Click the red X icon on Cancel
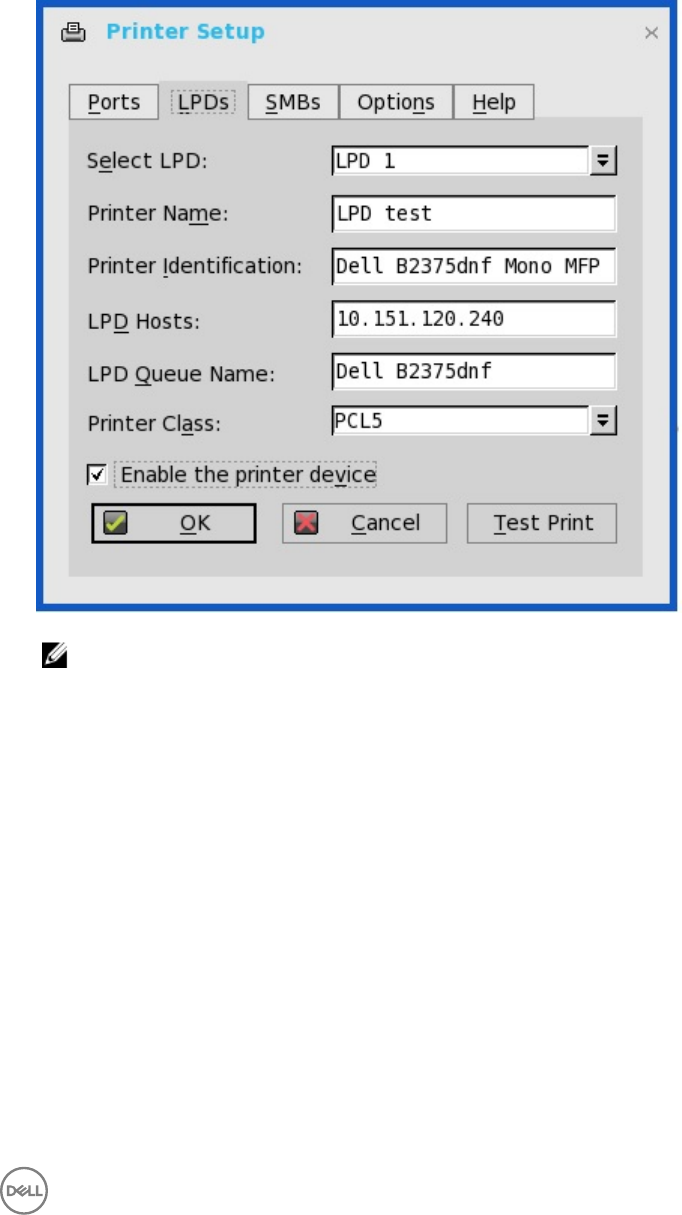682x1215 pixels. point(306,523)
